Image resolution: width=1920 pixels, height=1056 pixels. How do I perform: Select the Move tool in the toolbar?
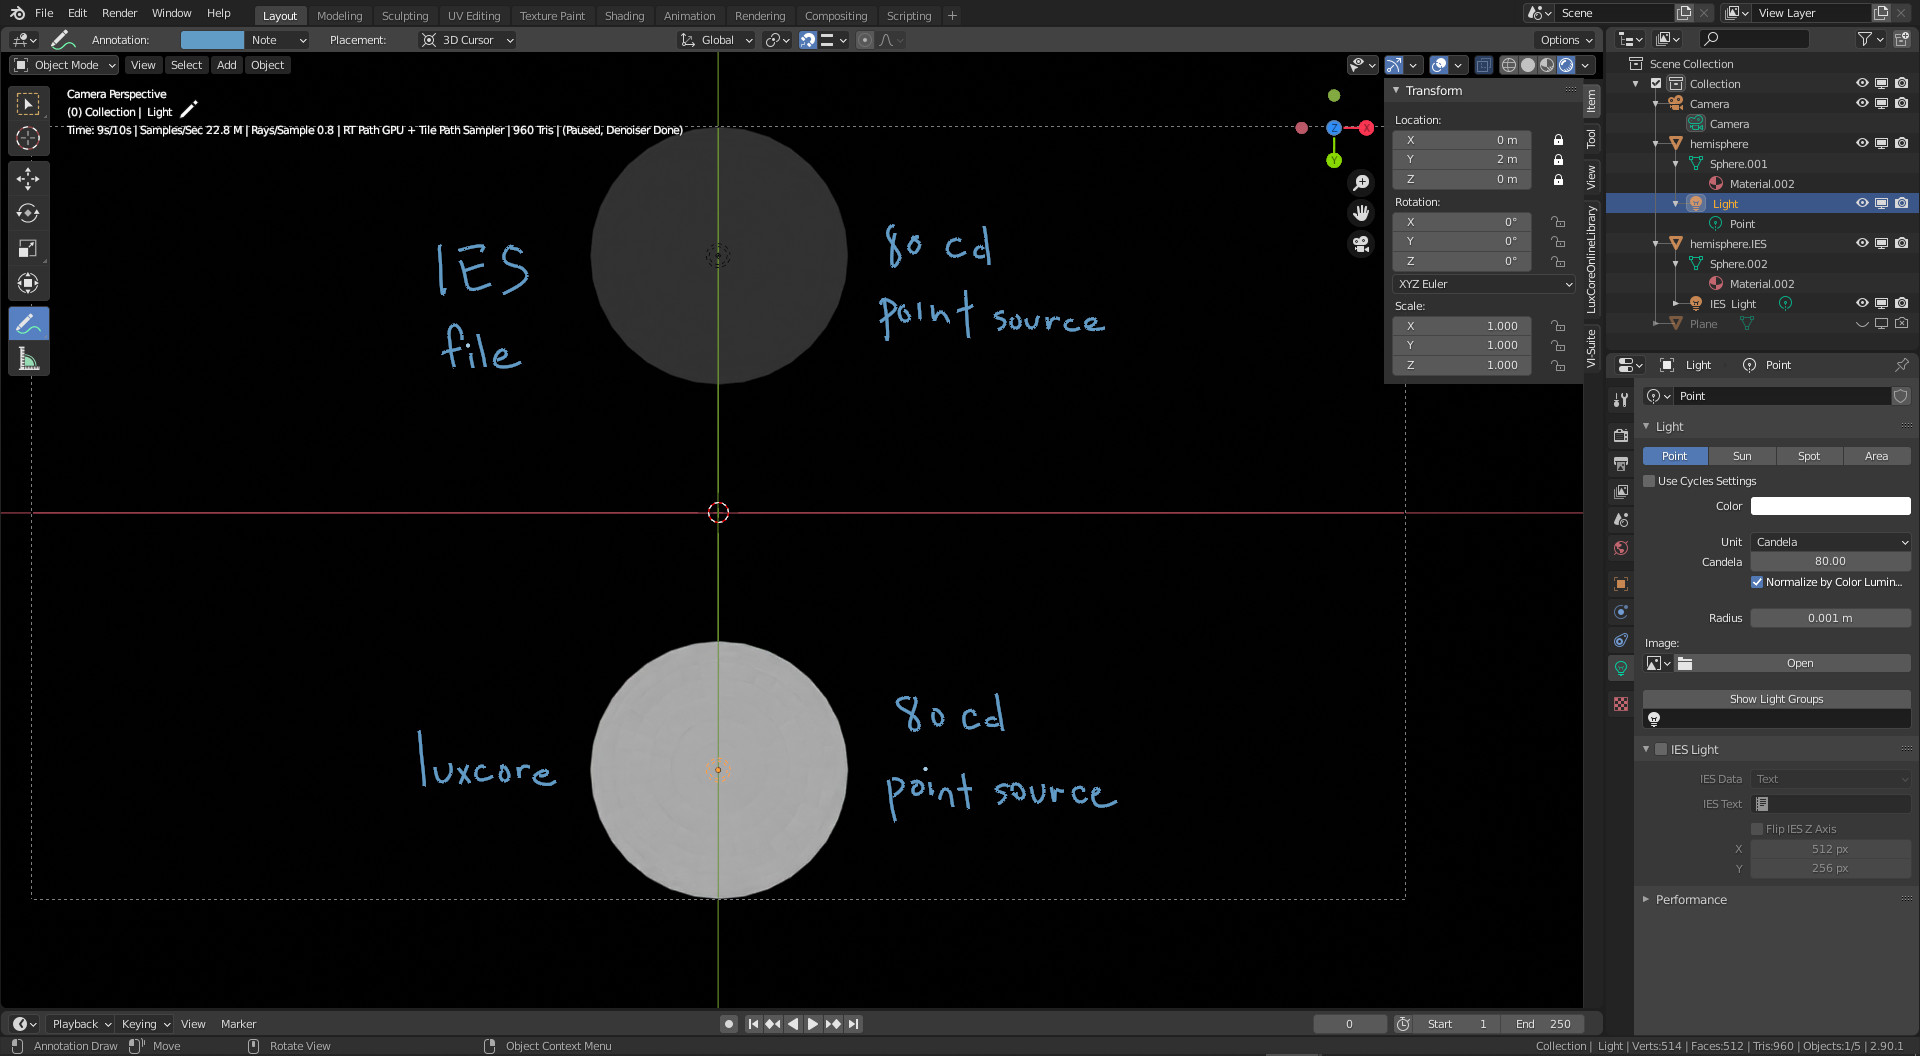click(28, 179)
